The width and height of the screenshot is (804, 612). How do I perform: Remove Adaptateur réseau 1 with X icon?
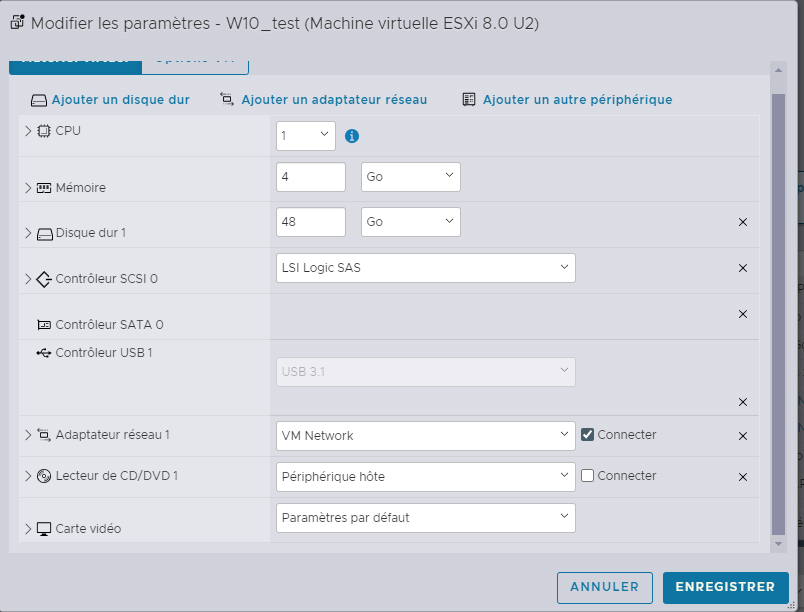pos(742,436)
